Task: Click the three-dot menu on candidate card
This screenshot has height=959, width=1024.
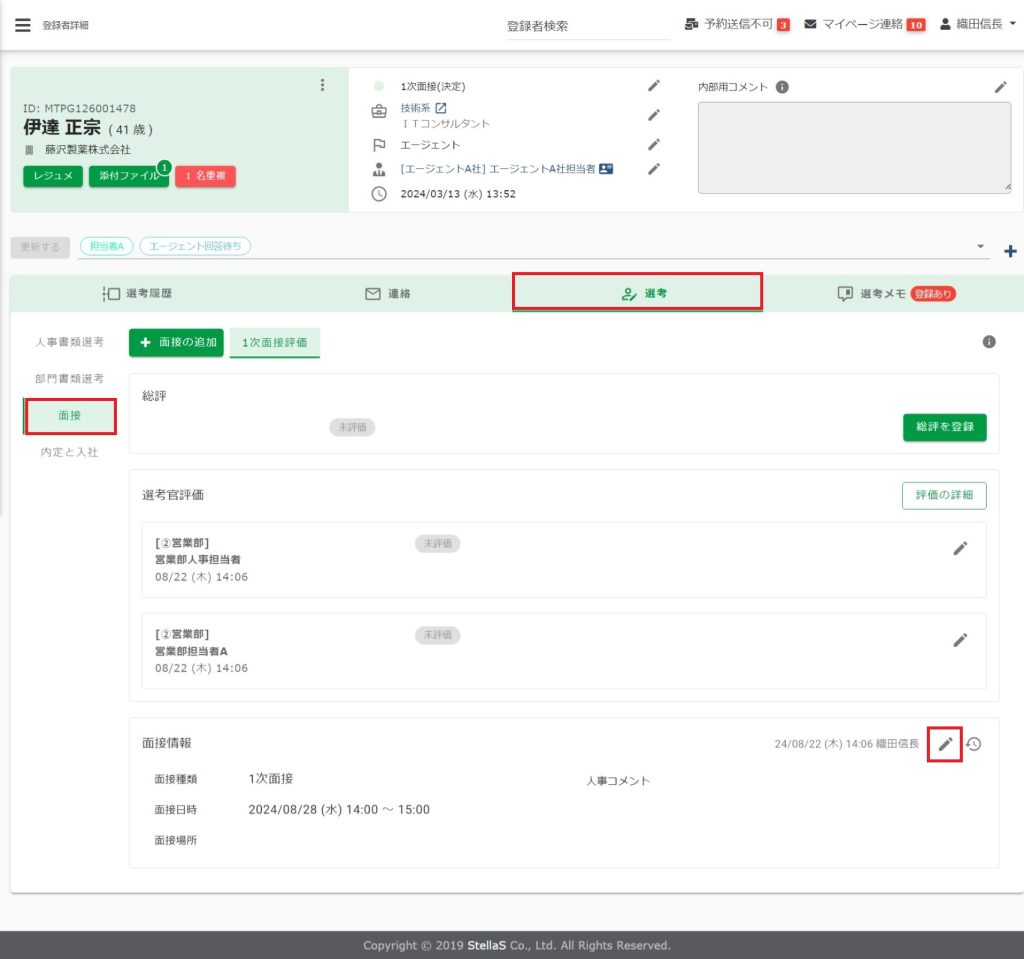Action: click(322, 85)
